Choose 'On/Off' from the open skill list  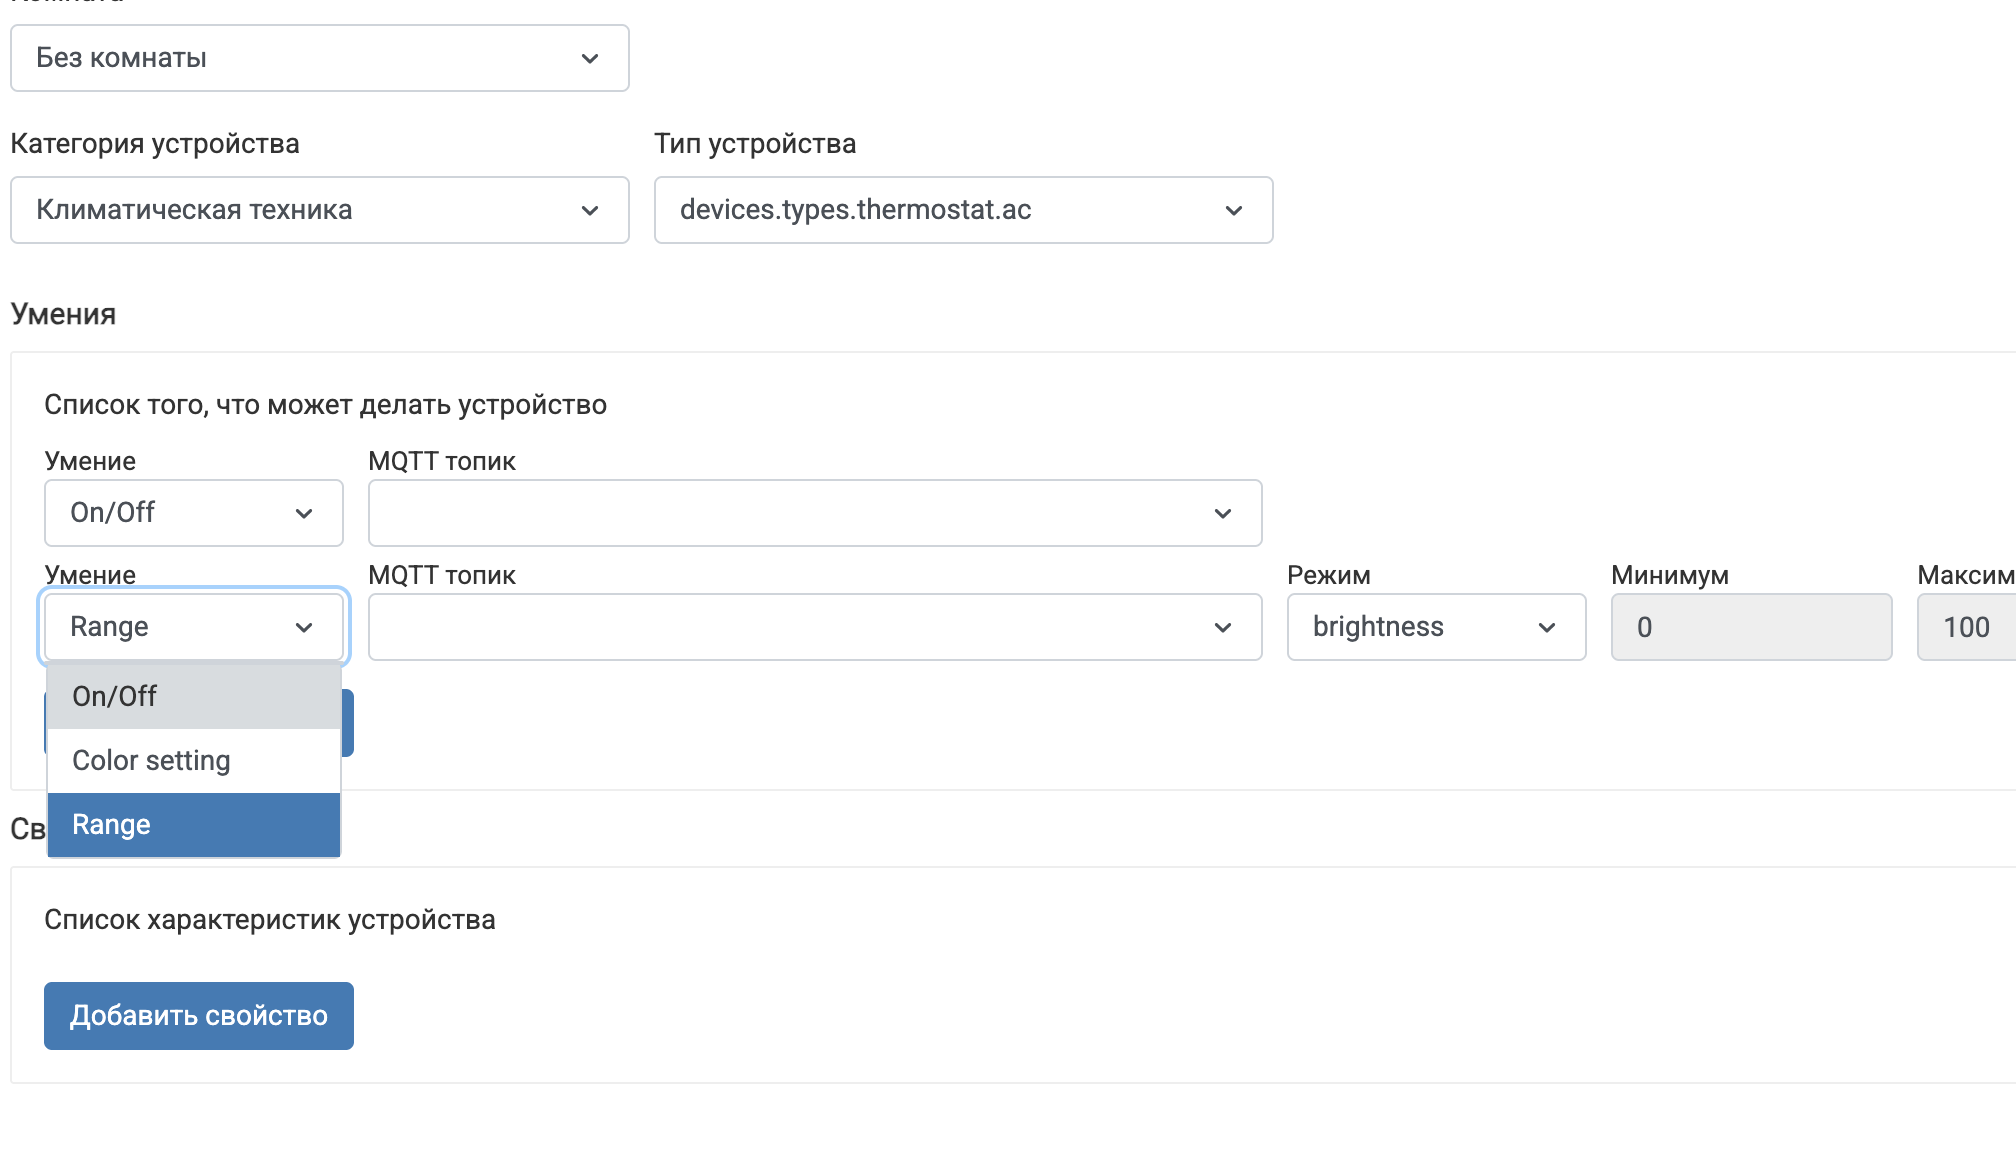tap(193, 696)
